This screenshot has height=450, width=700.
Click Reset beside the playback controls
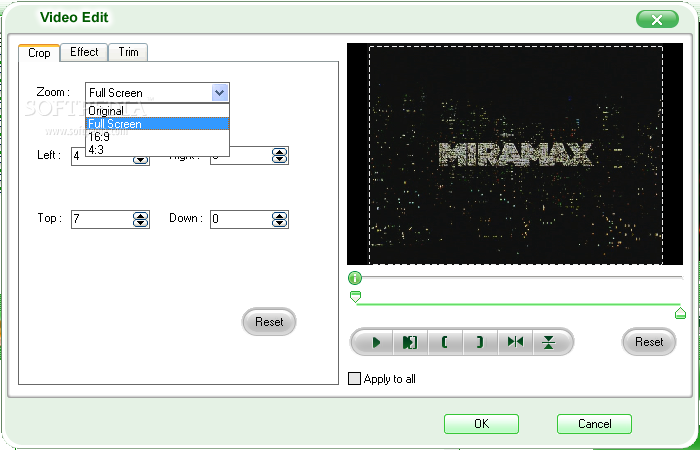point(649,342)
